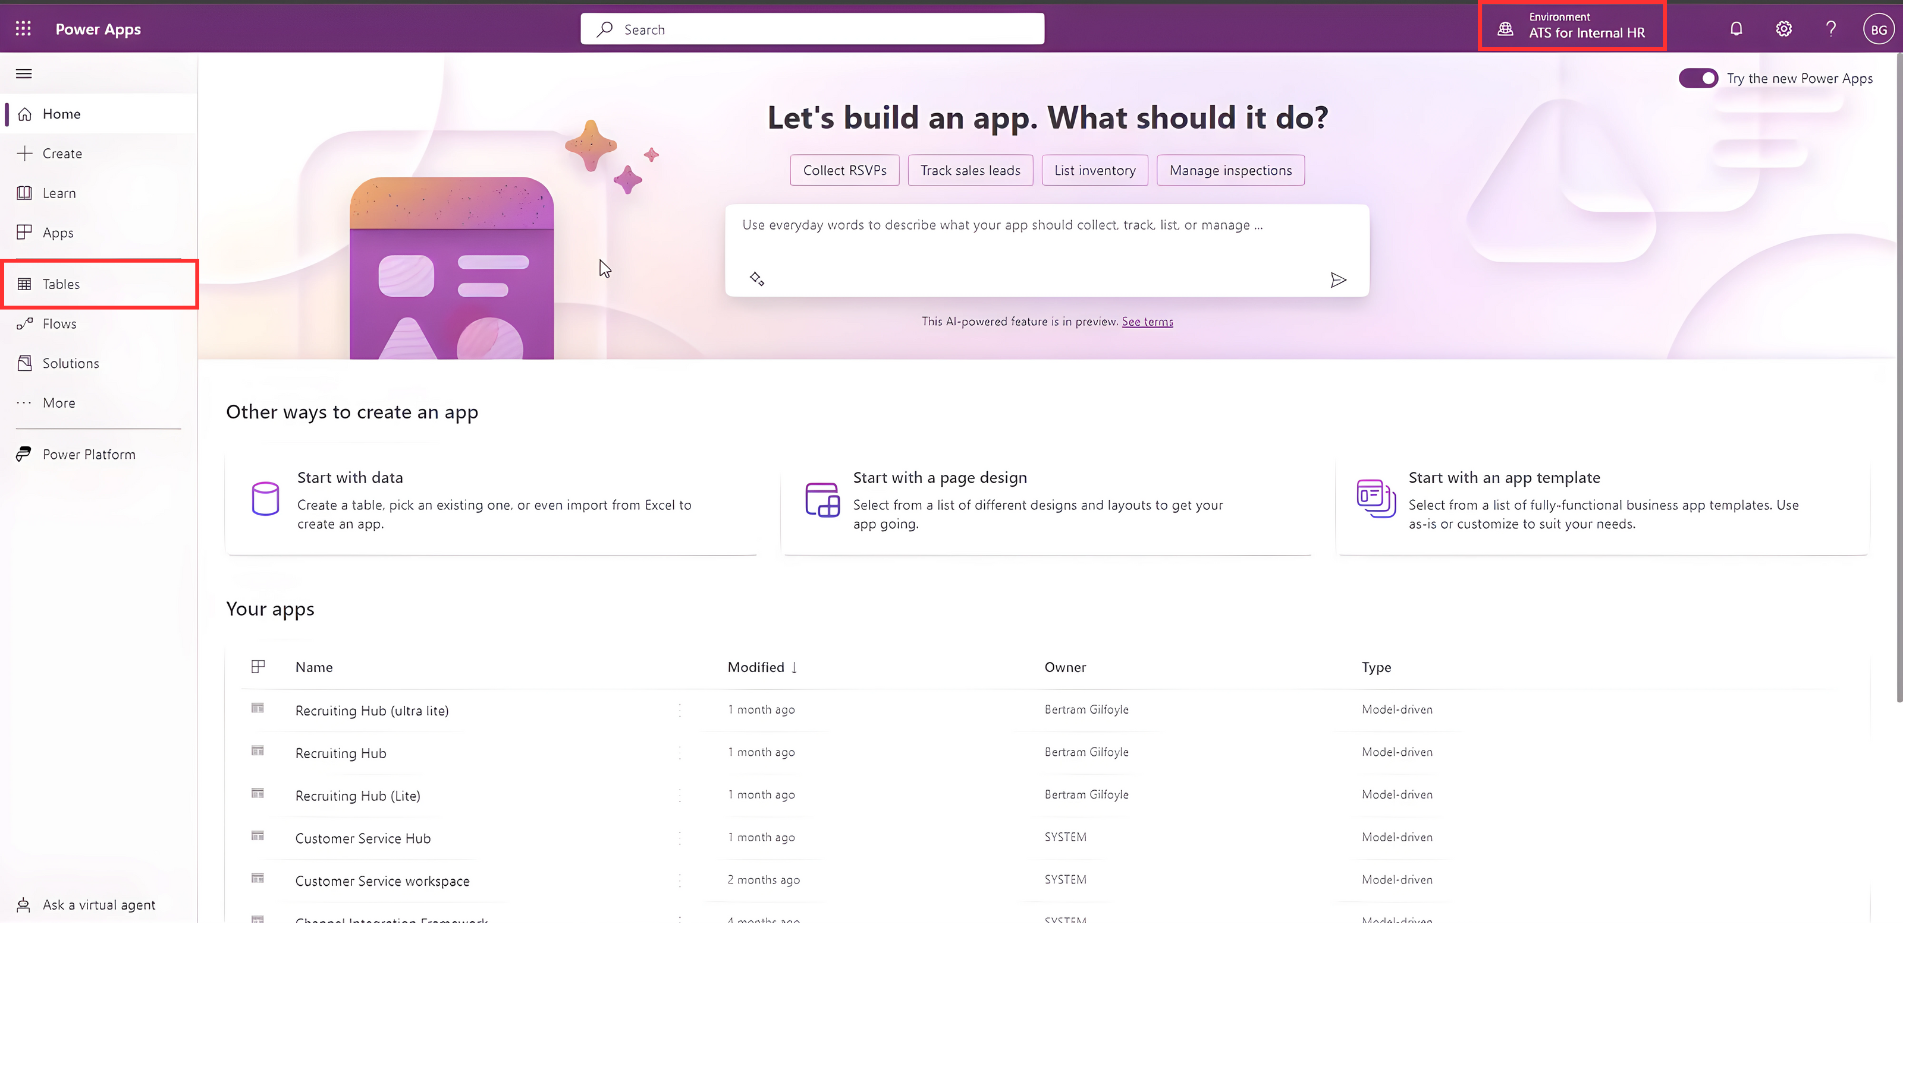
Task: Toggle Try the new Power Apps switch
Action: coord(1698,78)
